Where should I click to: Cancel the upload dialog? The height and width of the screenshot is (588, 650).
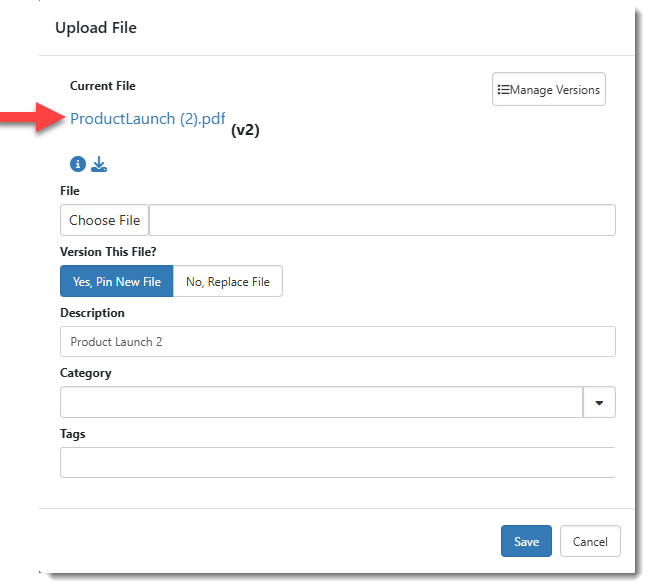pyautogui.click(x=590, y=541)
